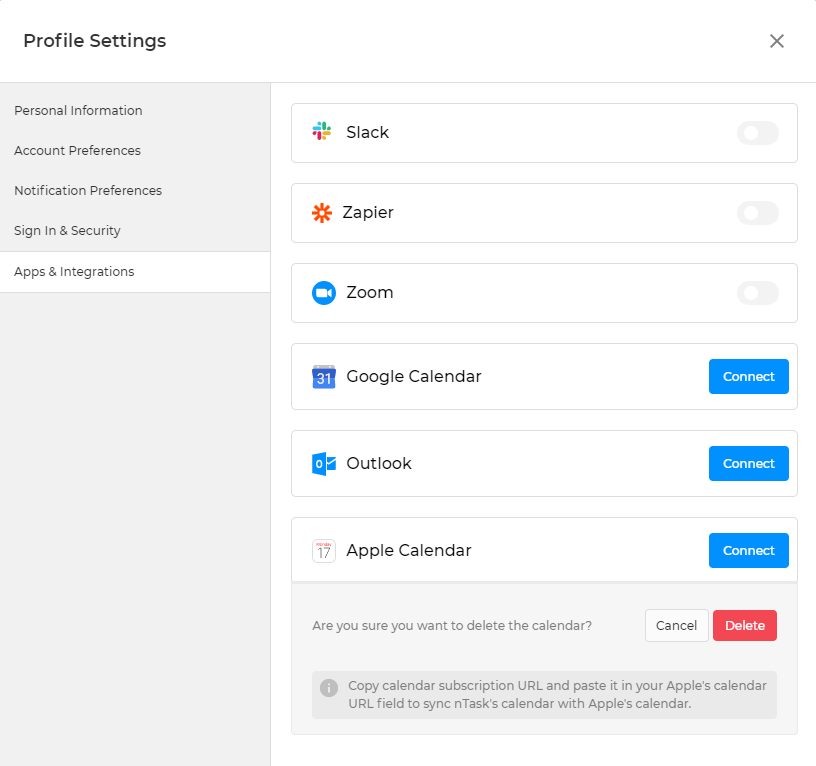Click the Outlook envelope icon
Image resolution: width=816 pixels, height=766 pixels.
pos(323,464)
